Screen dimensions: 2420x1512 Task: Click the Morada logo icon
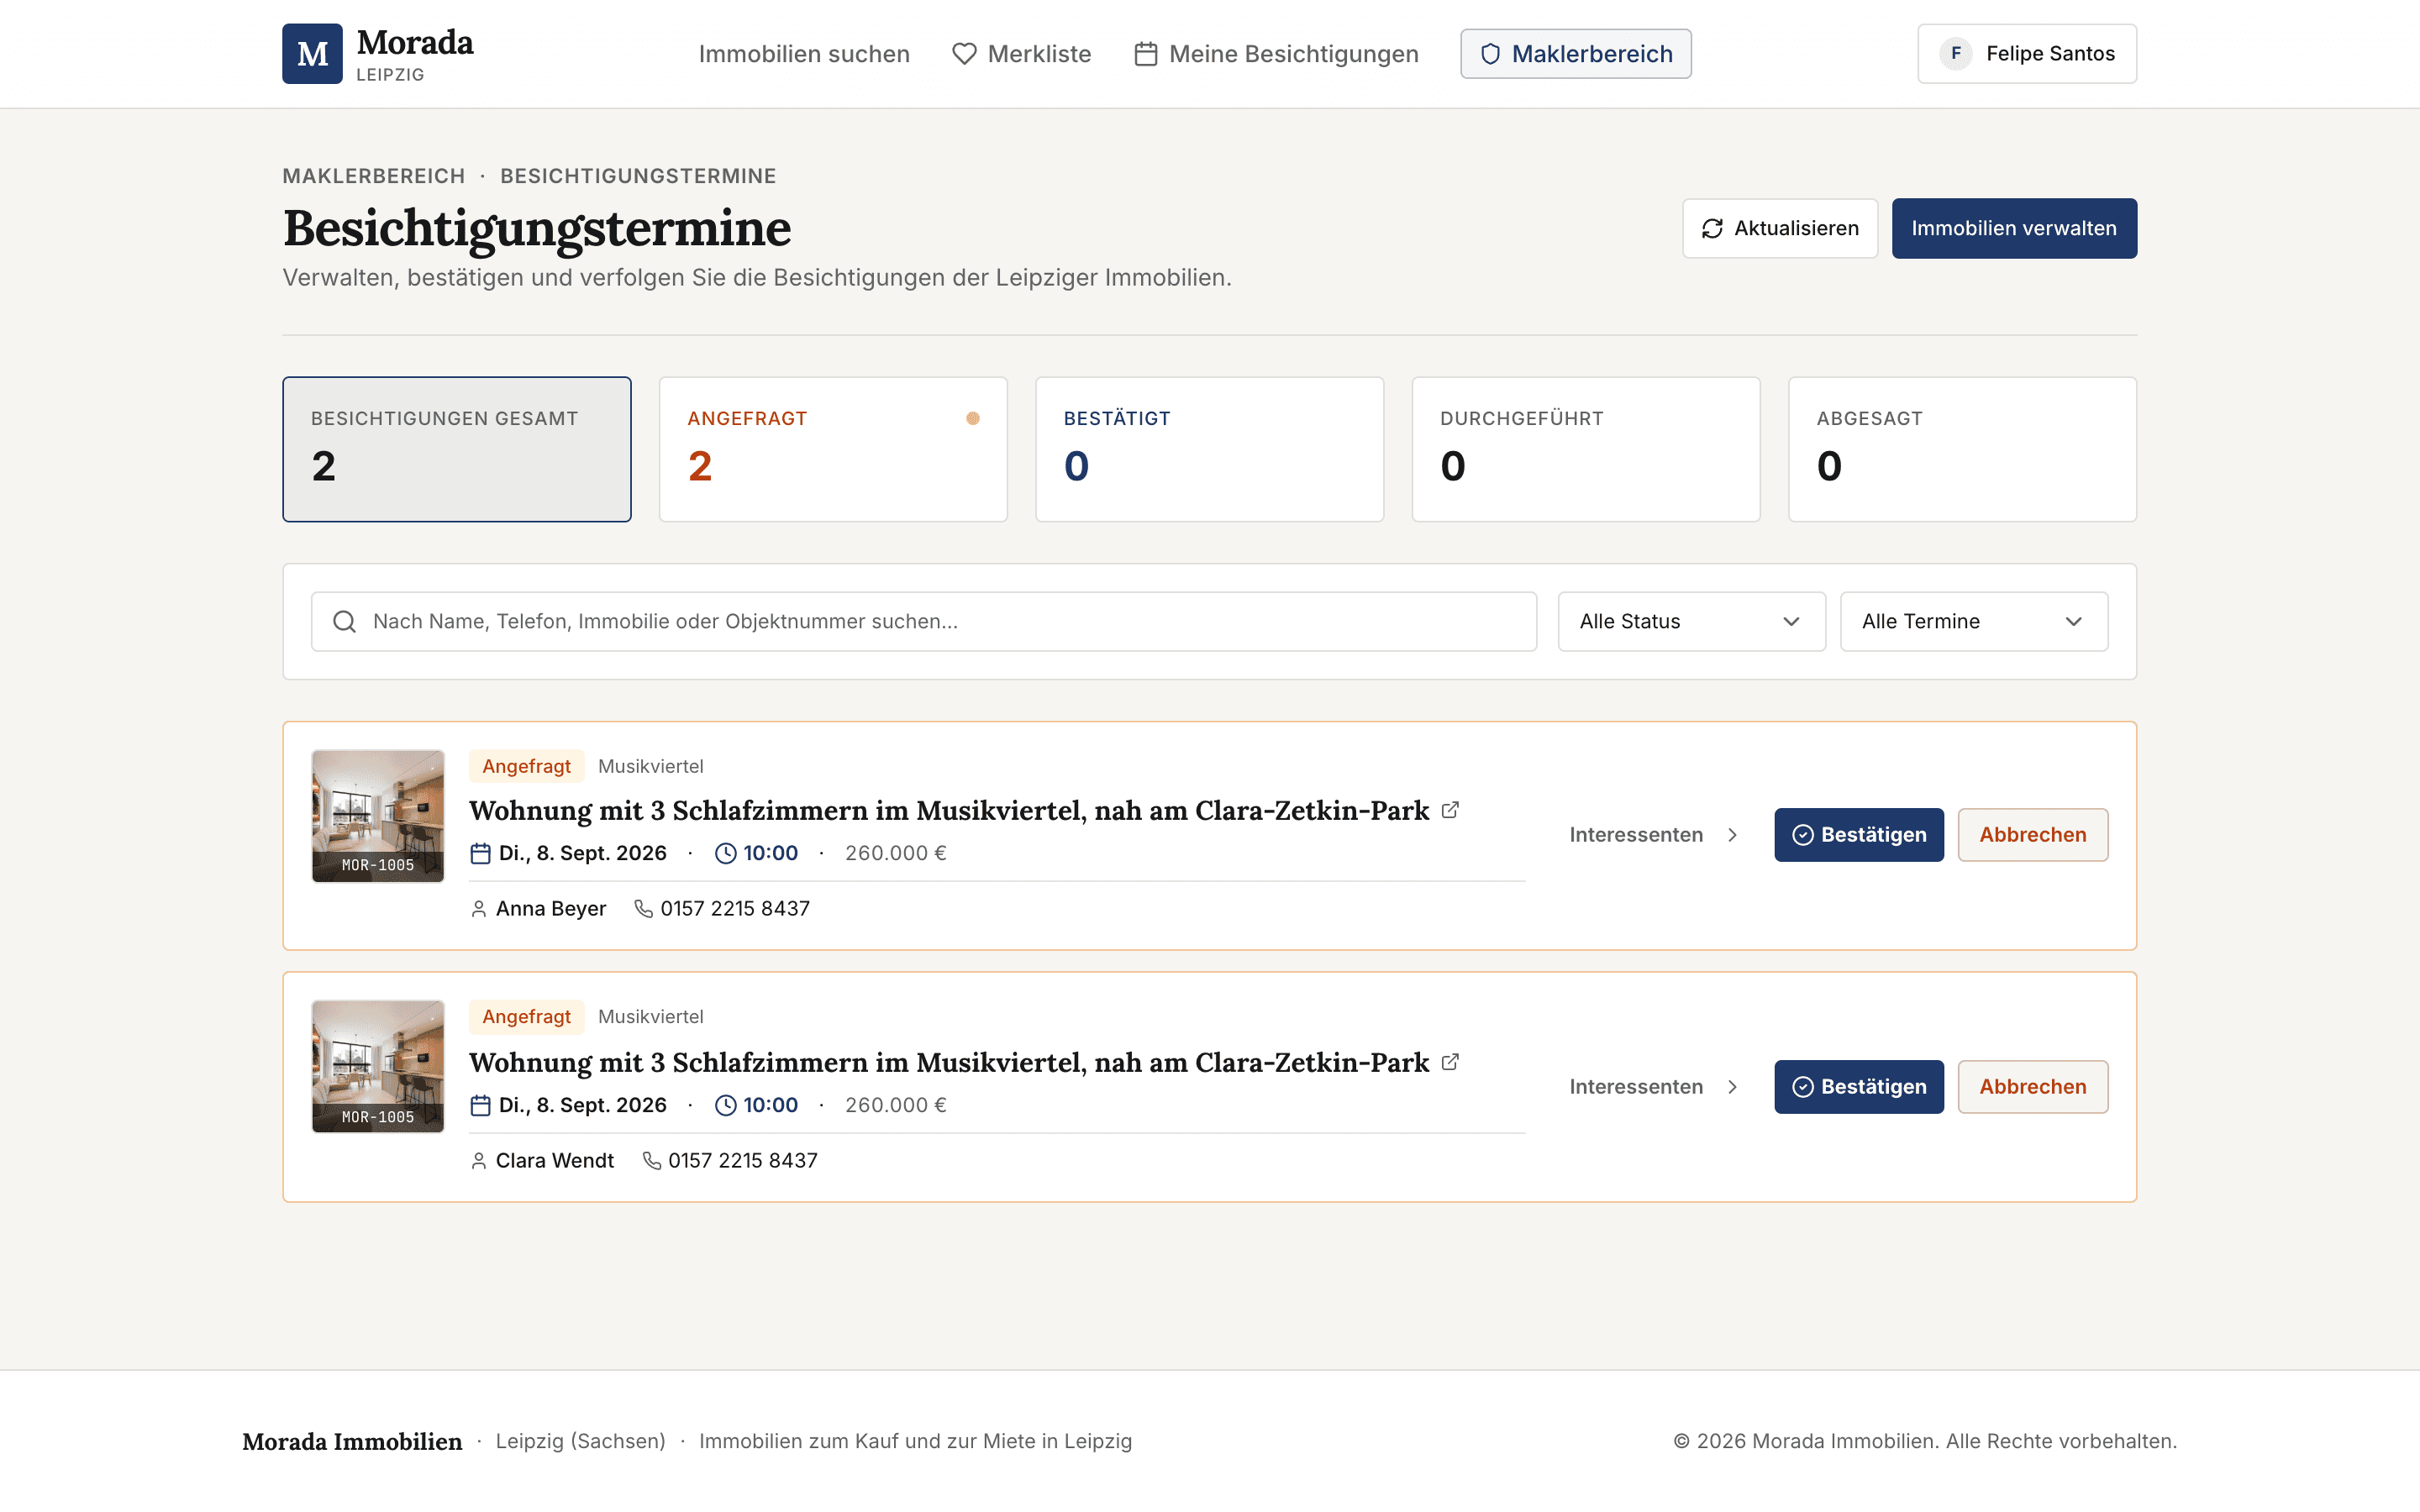[312, 54]
